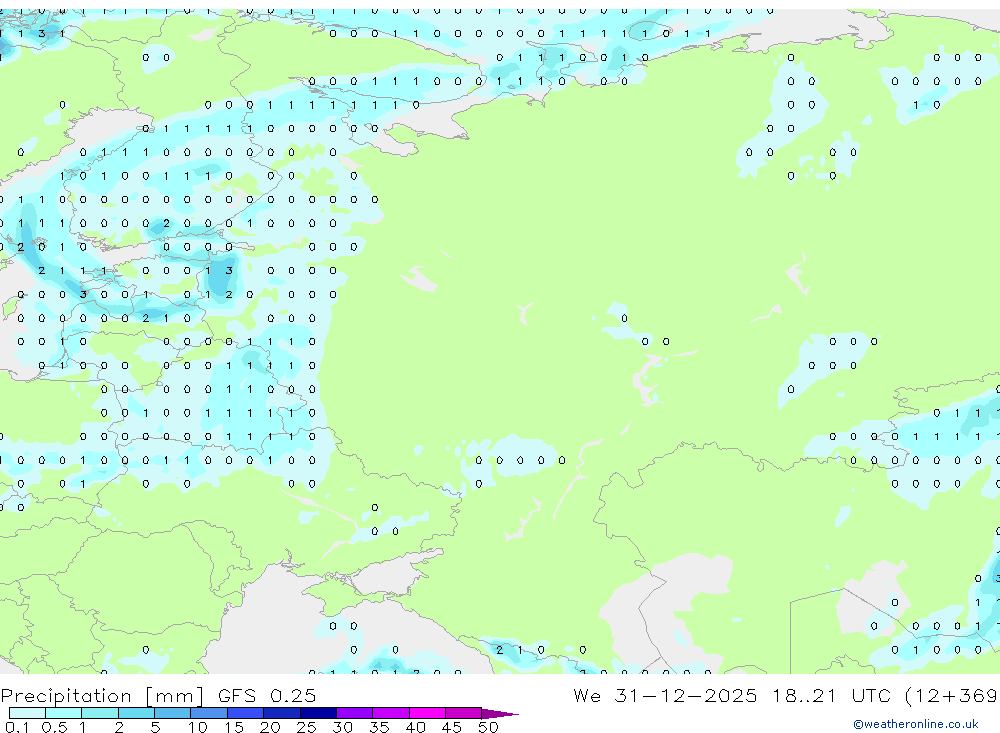The image size is (1000, 733).
Task: Pick the legend swatch between 45 and 50
Action: coord(463,713)
